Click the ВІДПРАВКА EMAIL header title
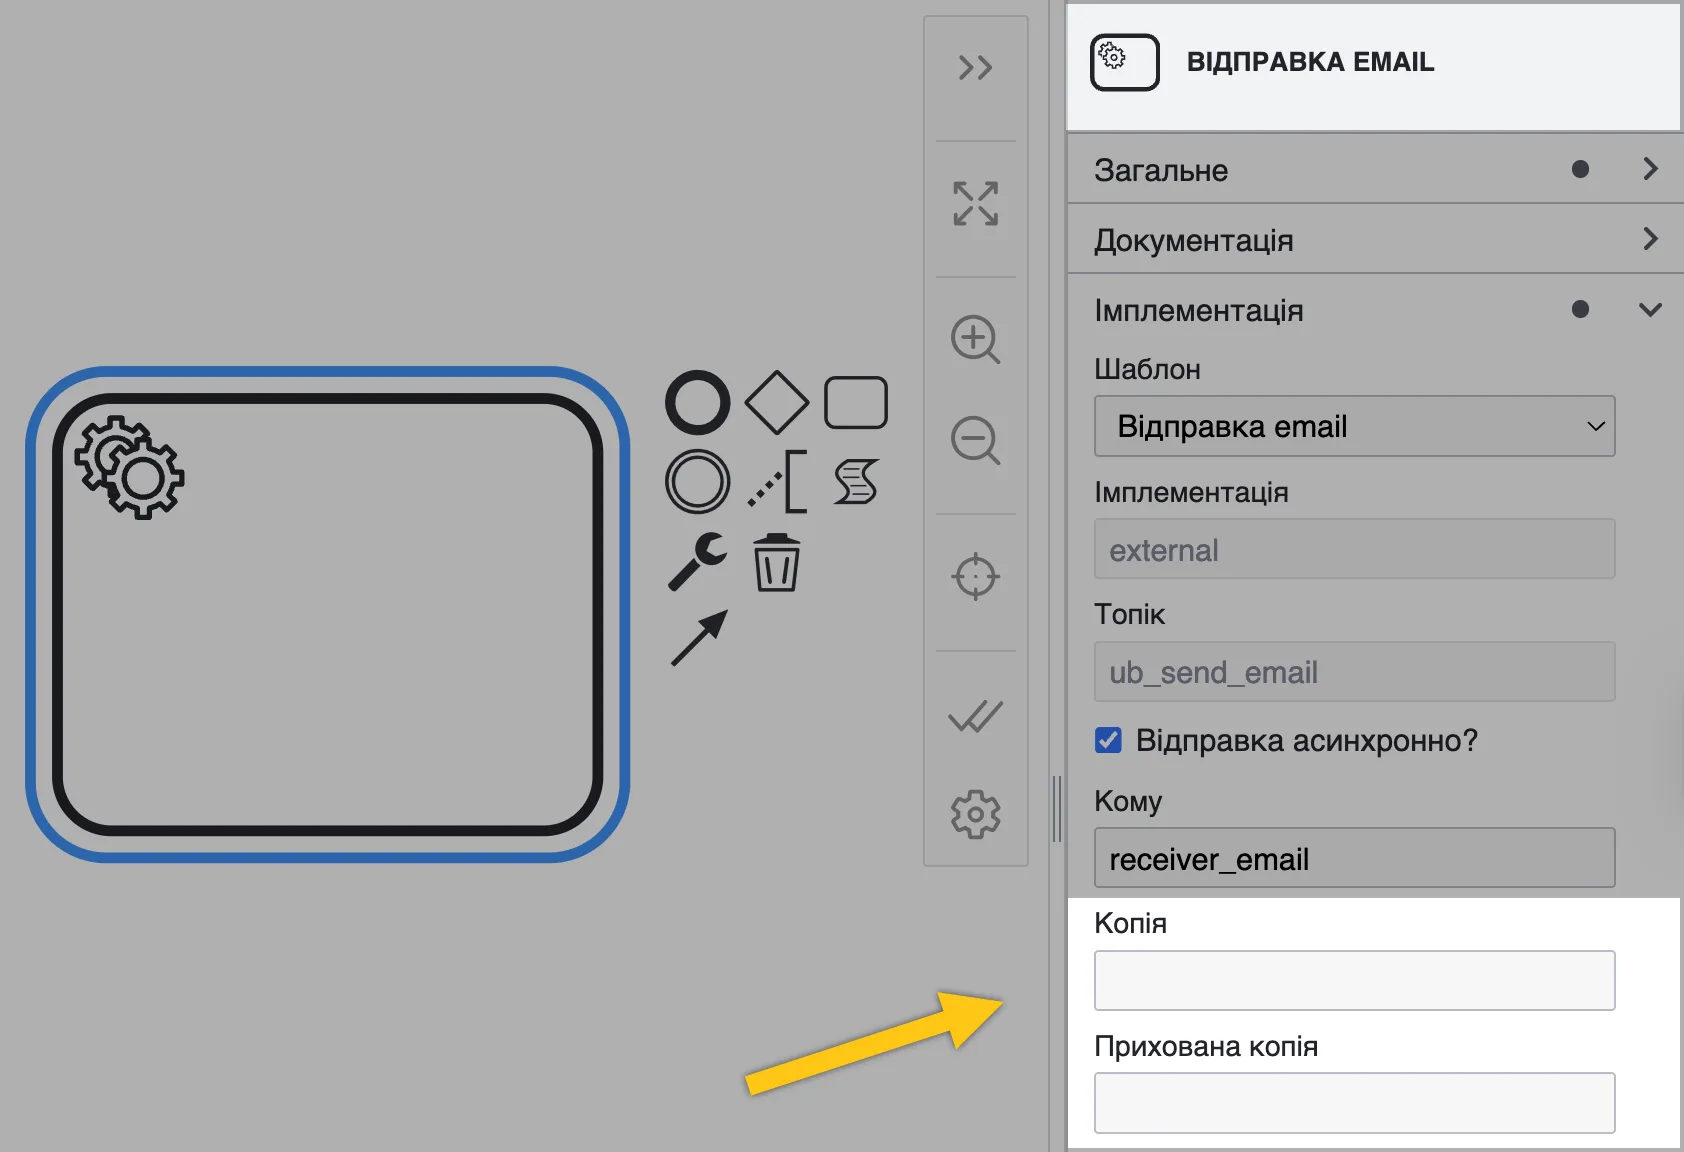The width and height of the screenshot is (1684, 1152). point(1310,62)
